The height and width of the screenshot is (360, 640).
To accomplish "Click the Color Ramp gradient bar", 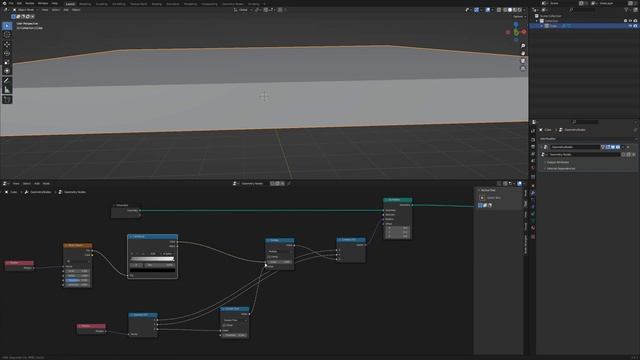I will (x=152, y=259).
